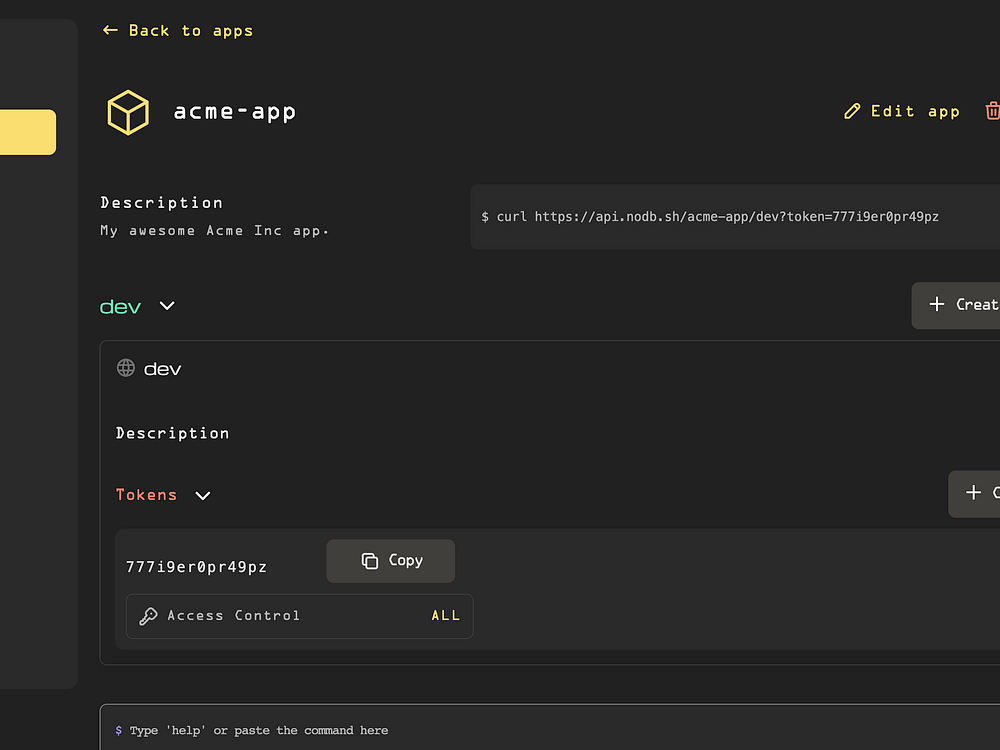Viewport: 1000px width, 750px height.
Task: Delete app with the trash icon
Action: [x=992, y=111]
